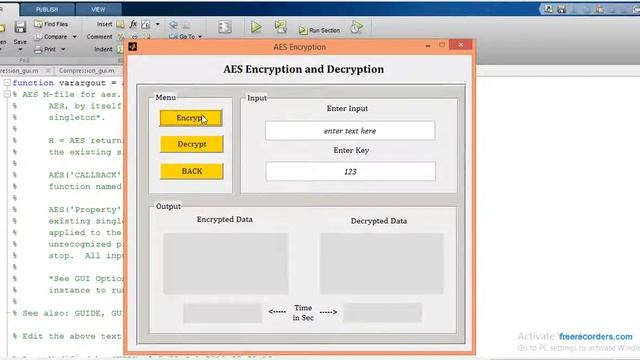
Task: Click the Breakpoints icon
Action: tap(224, 27)
